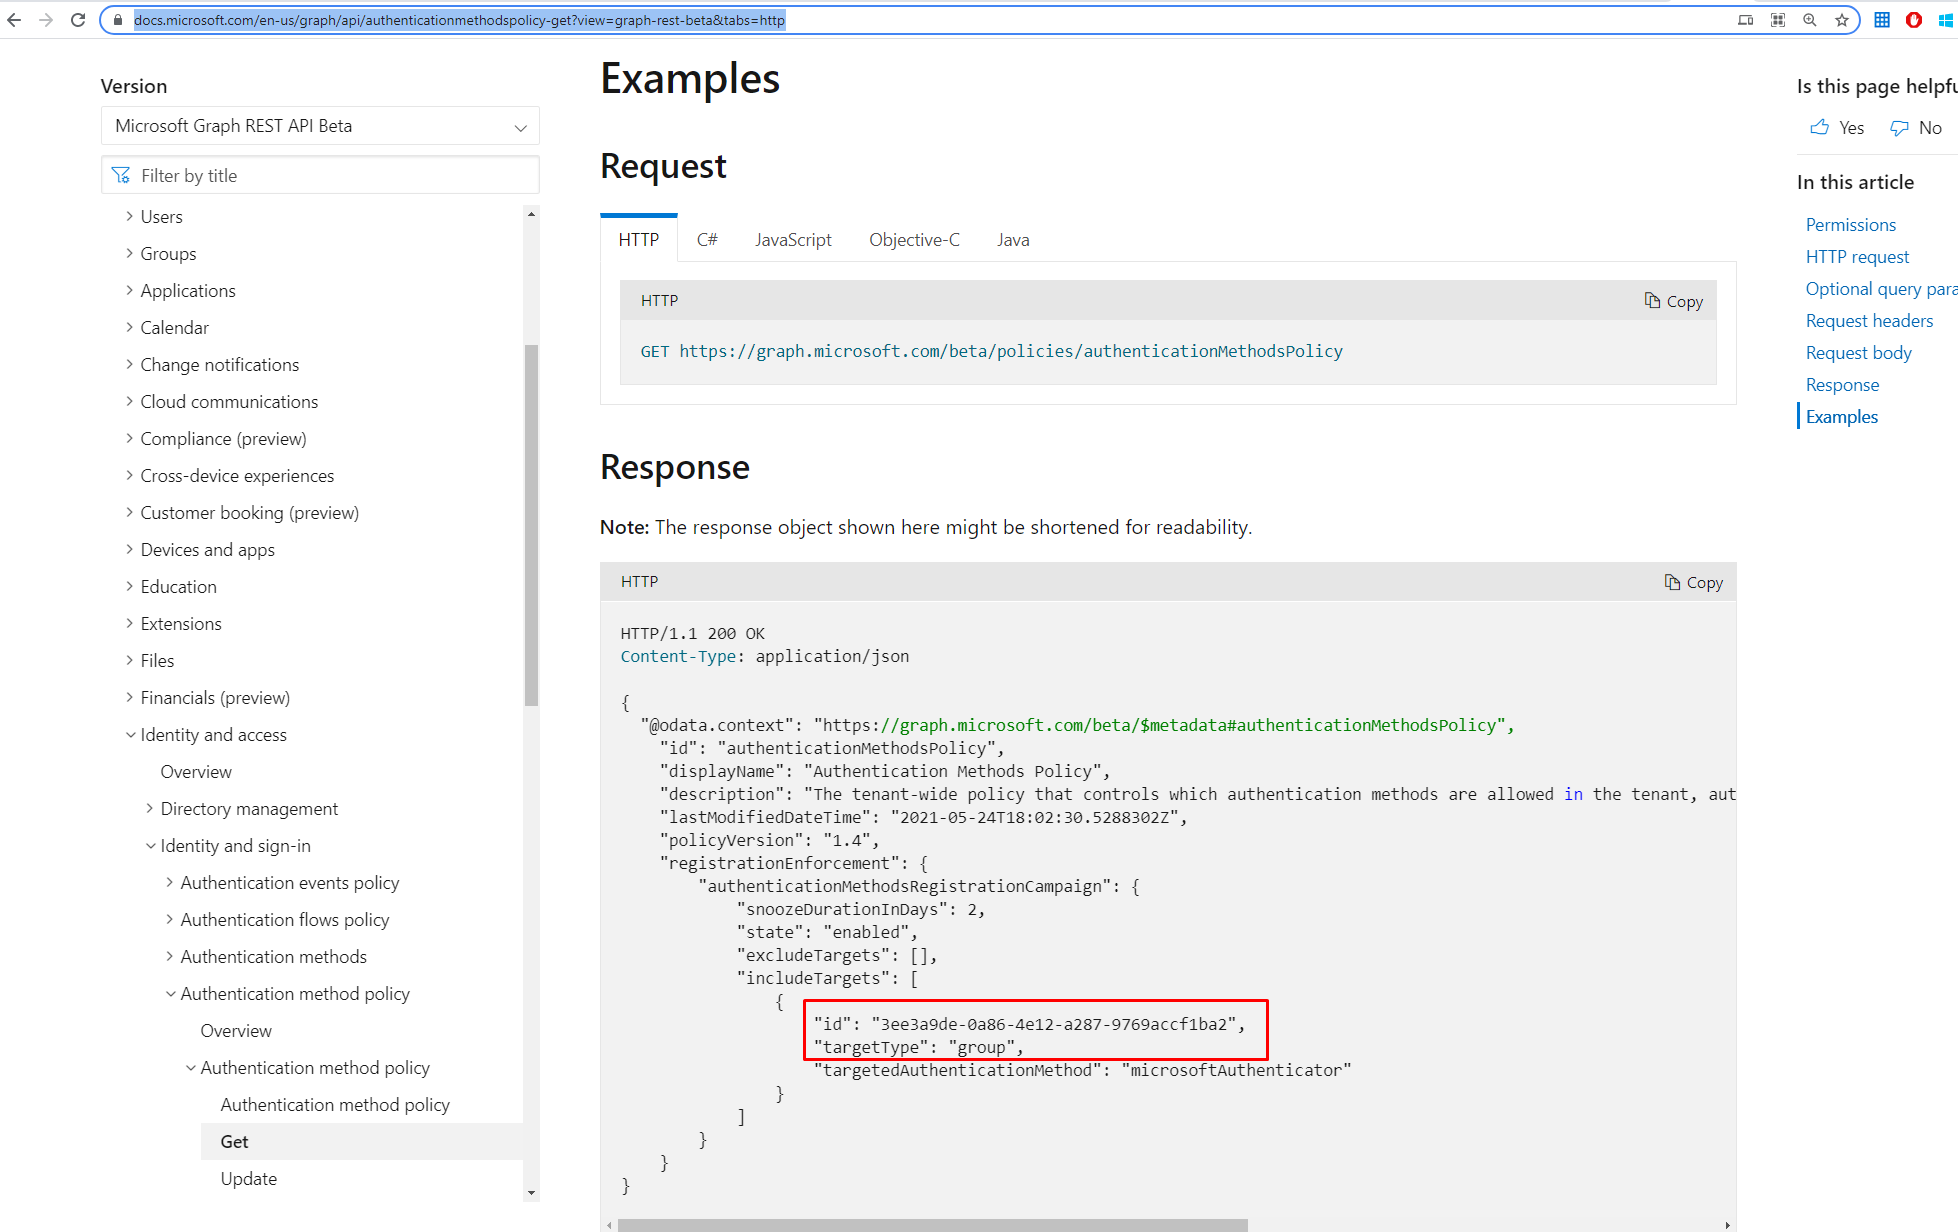Image resolution: width=1958 pixels, height=1232 pixels.
Task: Click the zoom magnifier icon in address bar
Action: point(1810,20)
